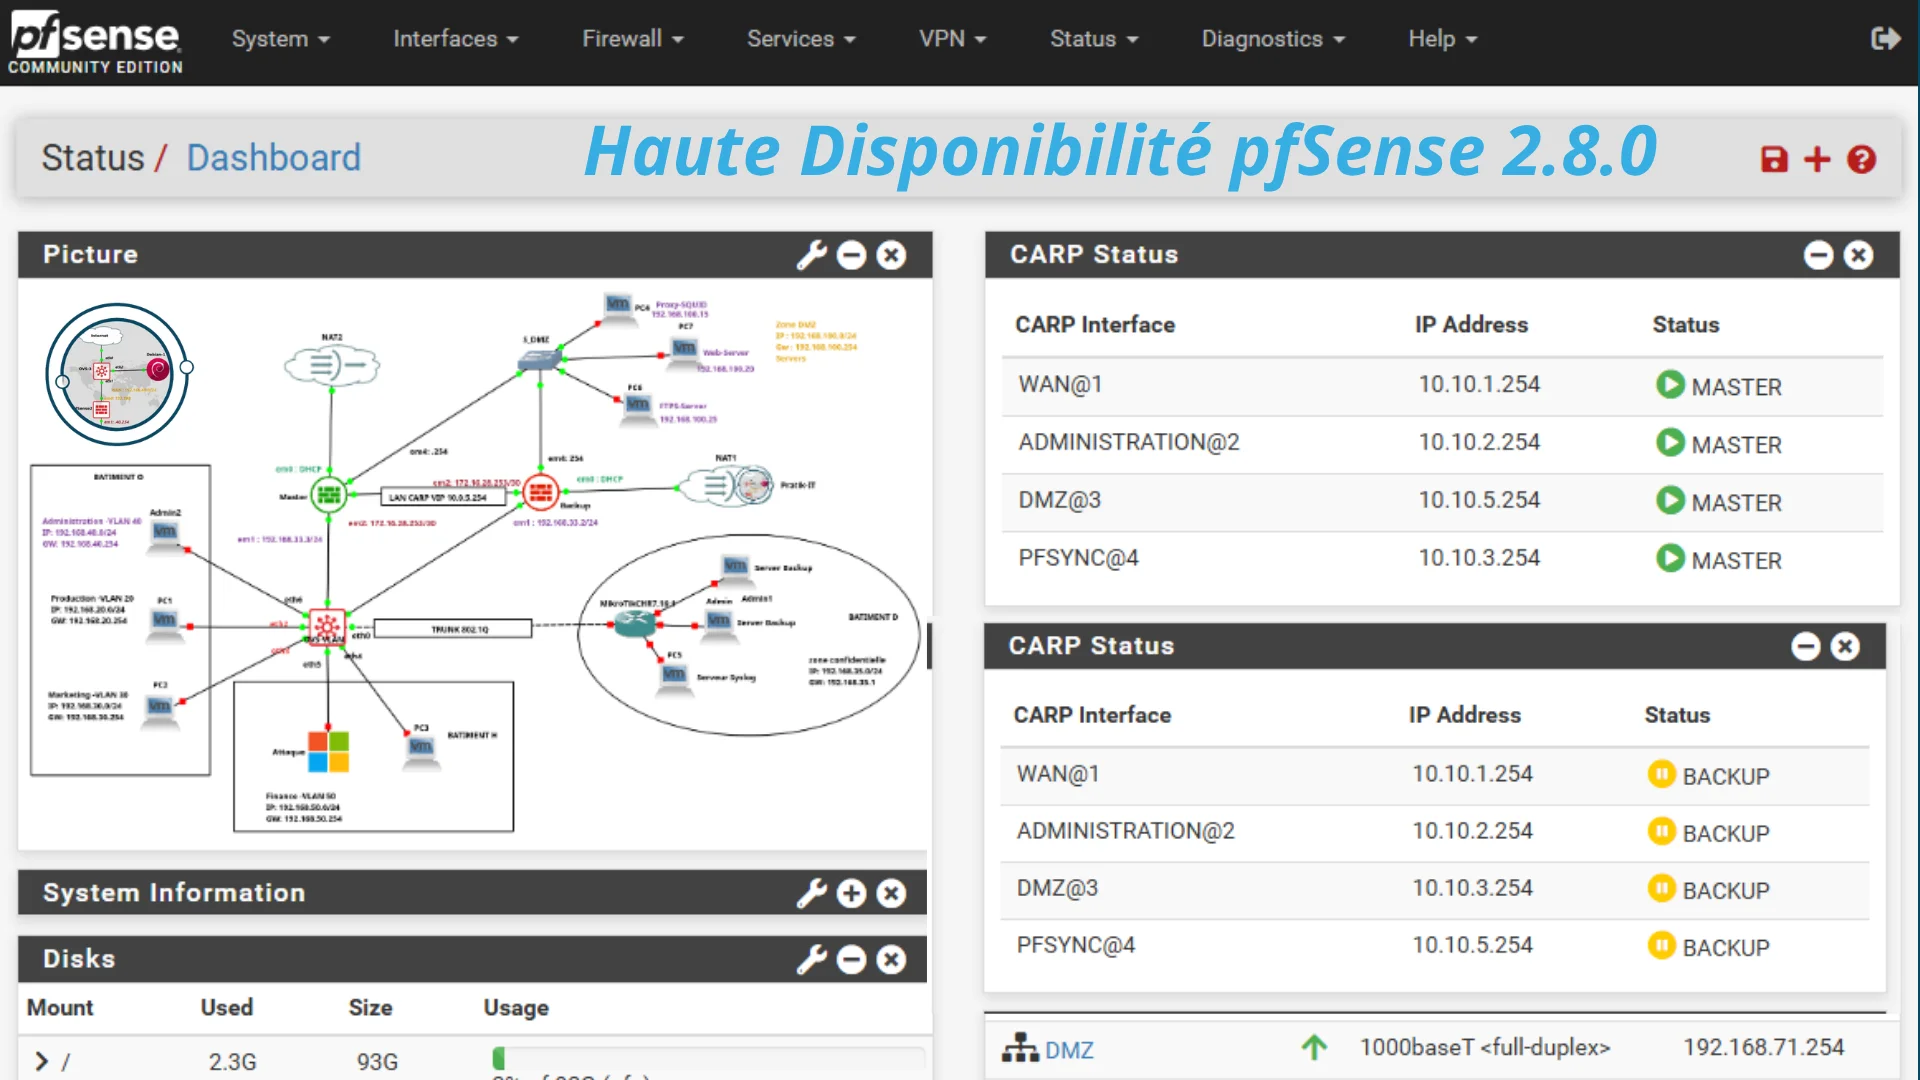
Task: Configure System Information widget with wrench icon
Action: pos(811,893)
